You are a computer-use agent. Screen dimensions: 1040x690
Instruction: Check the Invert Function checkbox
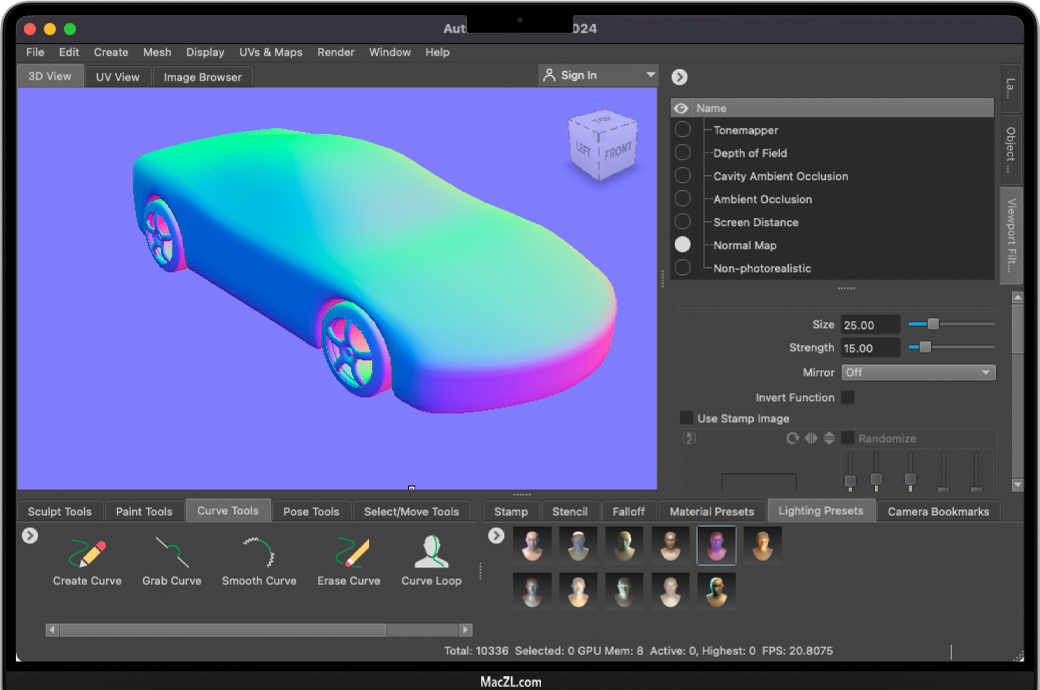pyautogui.click(x=848, y=397)
